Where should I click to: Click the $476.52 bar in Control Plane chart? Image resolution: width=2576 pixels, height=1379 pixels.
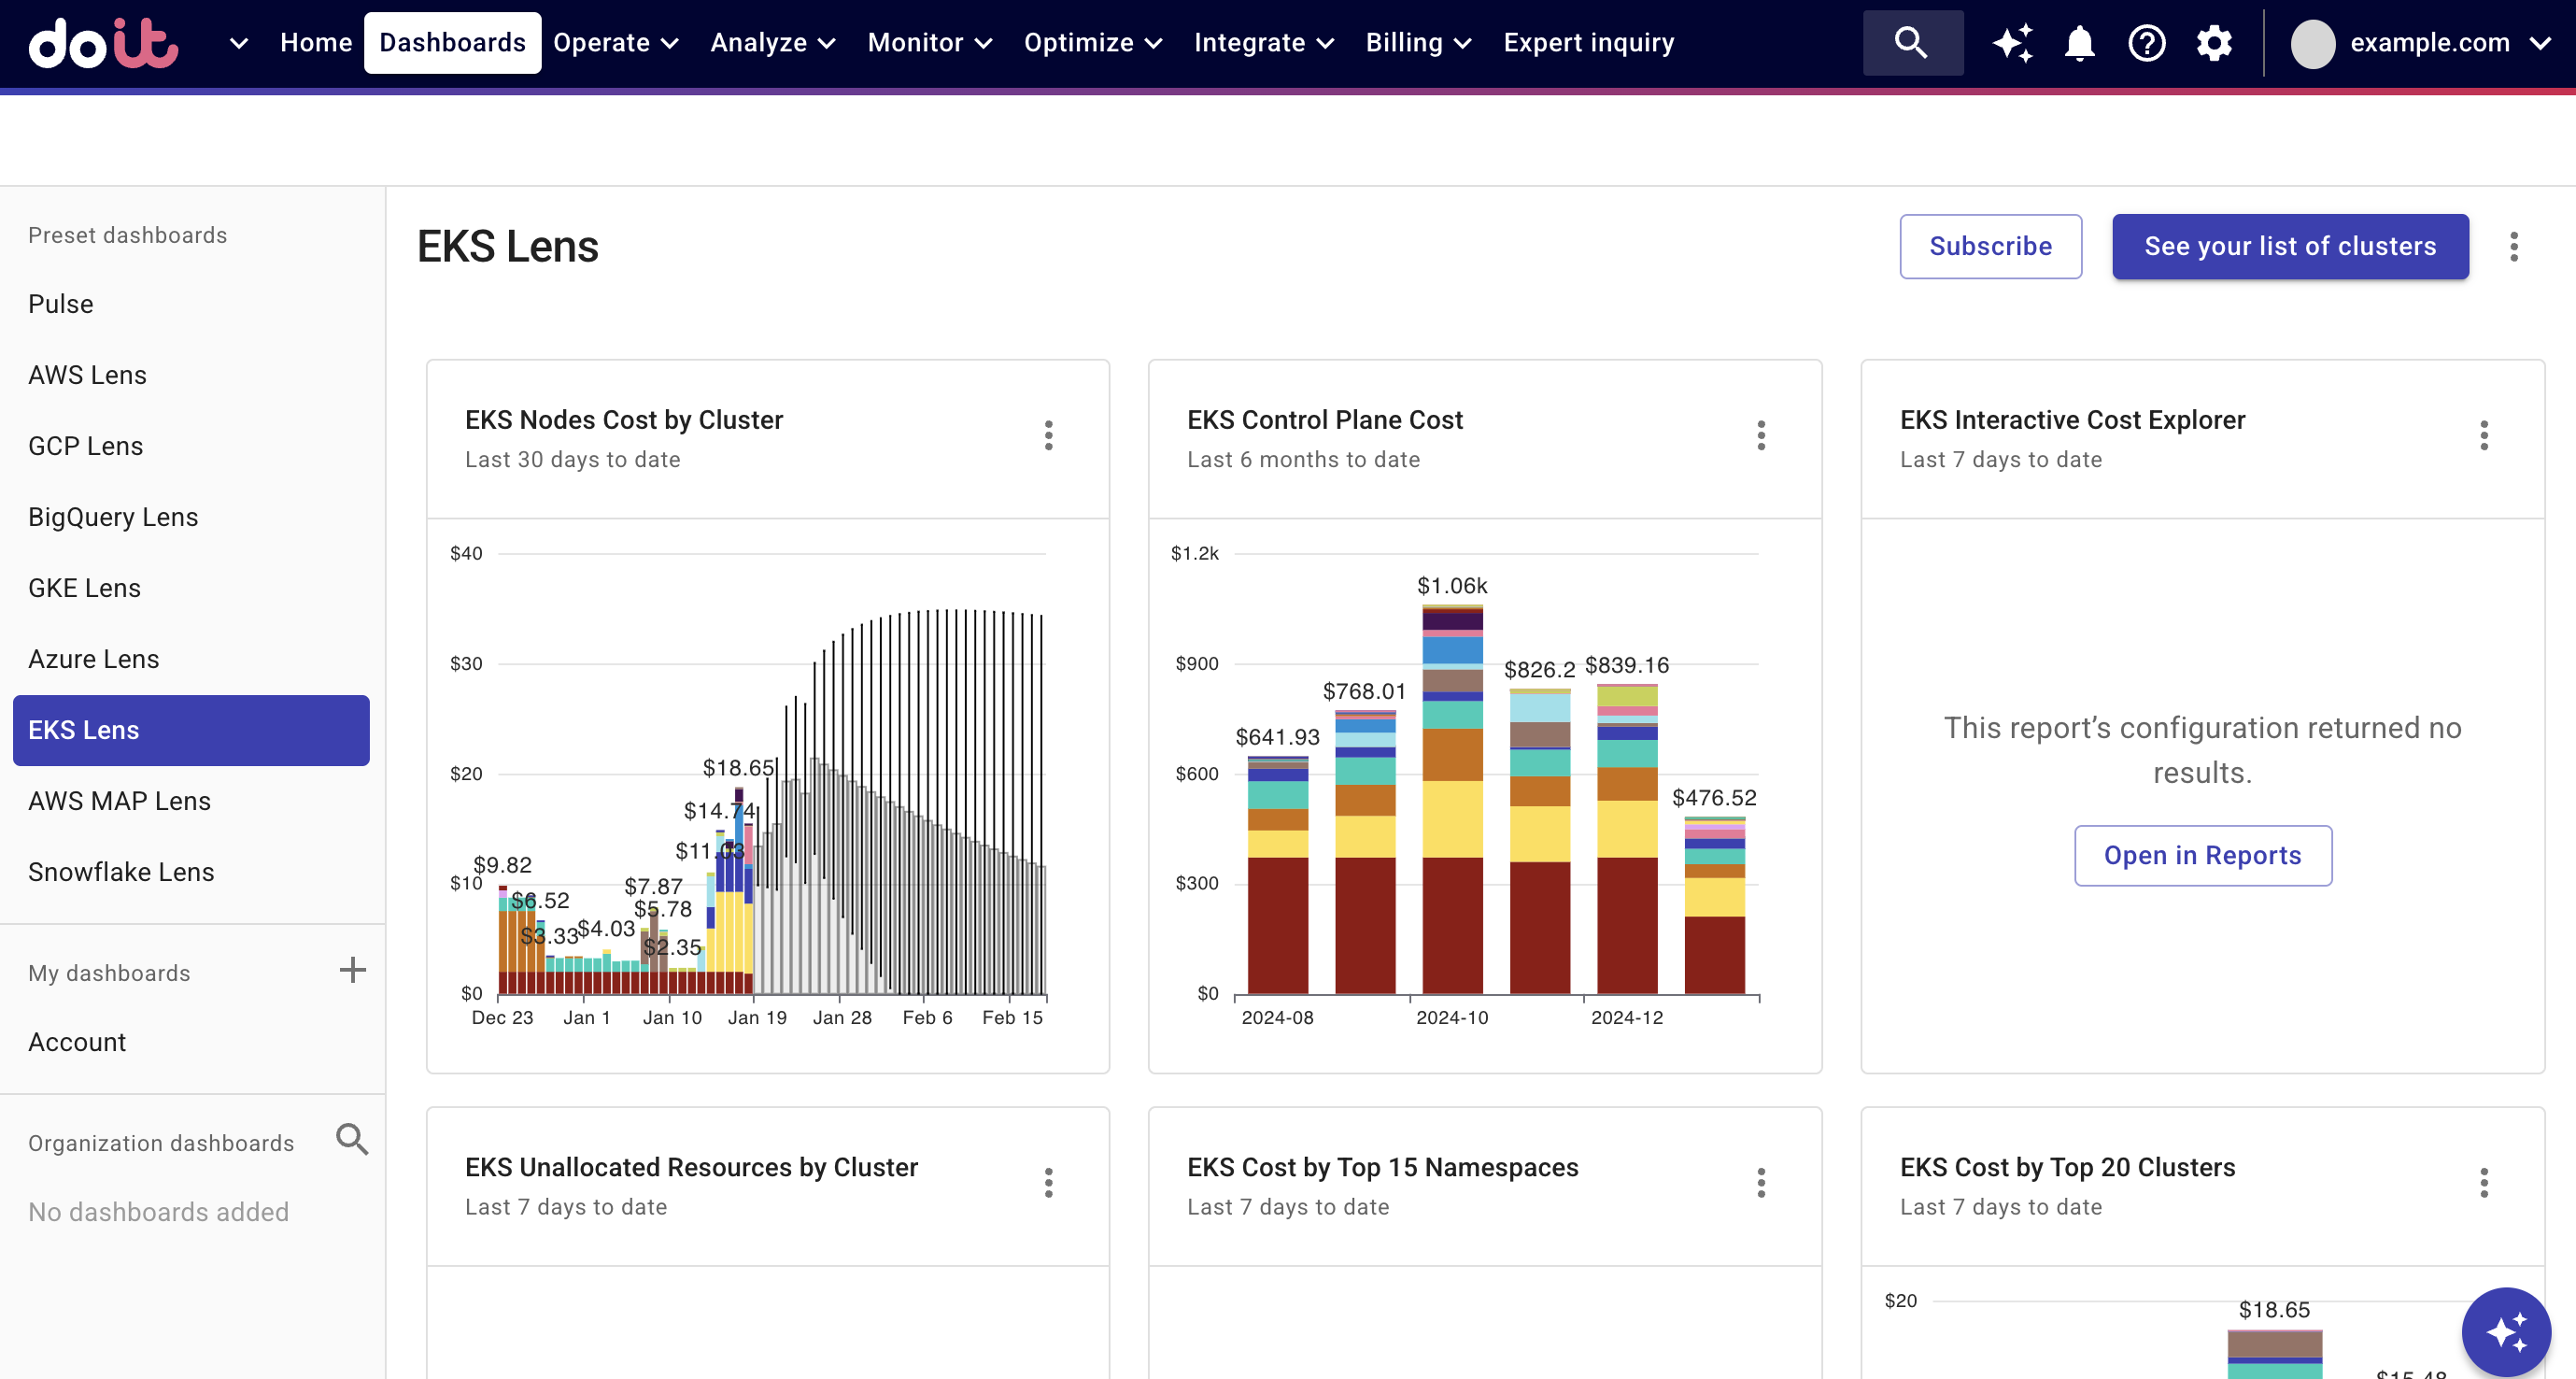(1714, 906)
